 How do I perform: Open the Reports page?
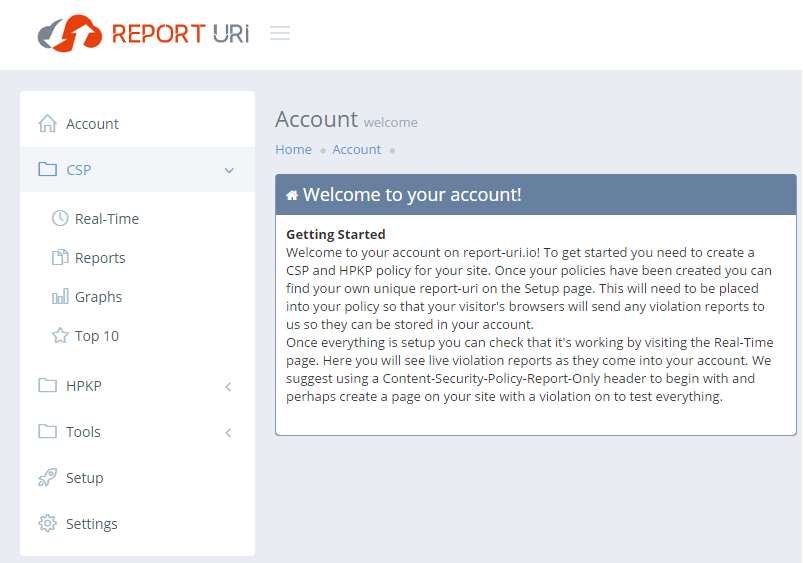(100, 258)
